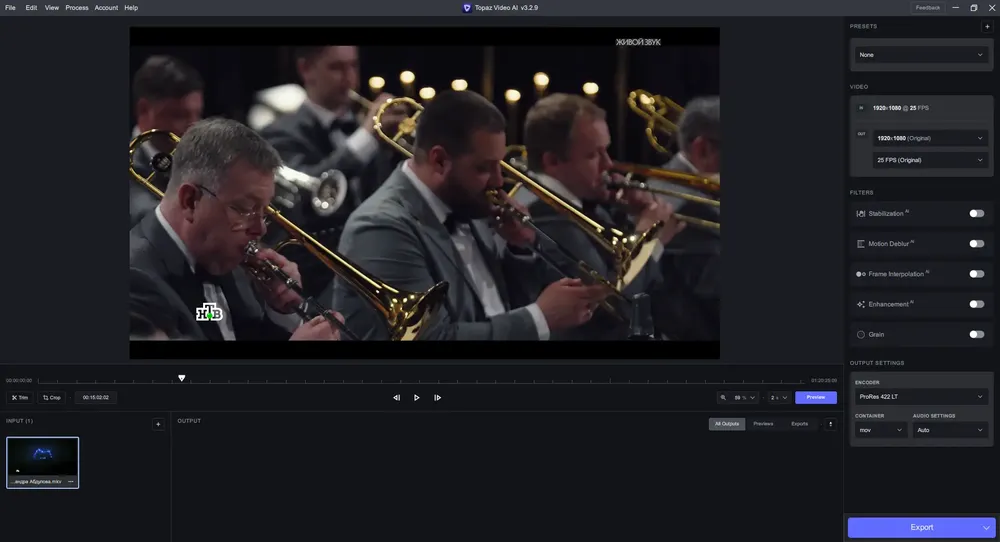Enable the Grain filter toggle
Image resolution: width=1000 pixels, height=542 pixels.
(976, 334)
